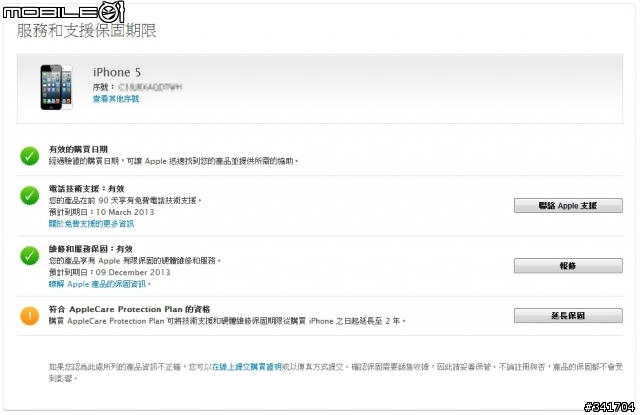Select the 電話技術支援：有效 heading

[87, 189]
